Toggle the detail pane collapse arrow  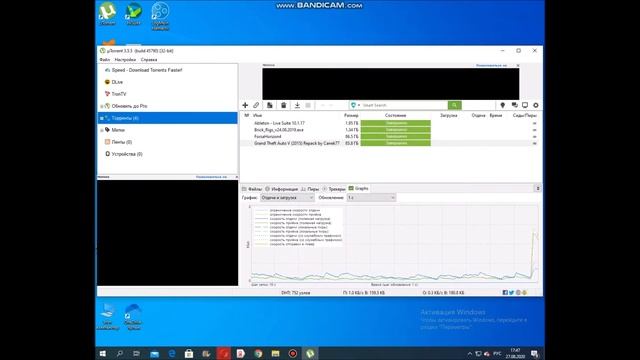click(538, 188)
